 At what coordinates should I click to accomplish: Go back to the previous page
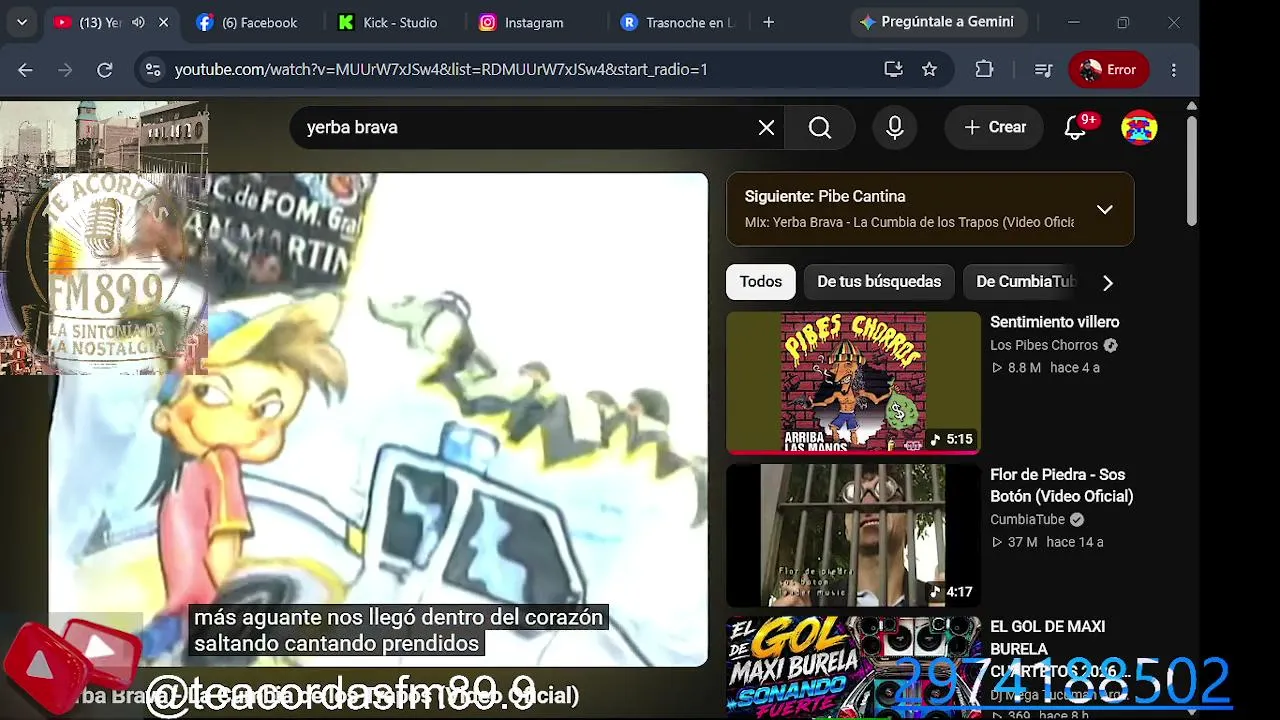[x=25, y=70]
